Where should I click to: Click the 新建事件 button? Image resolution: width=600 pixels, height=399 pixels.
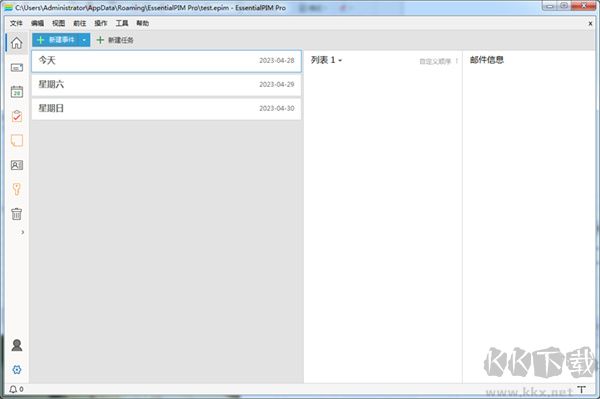(56, 40)
